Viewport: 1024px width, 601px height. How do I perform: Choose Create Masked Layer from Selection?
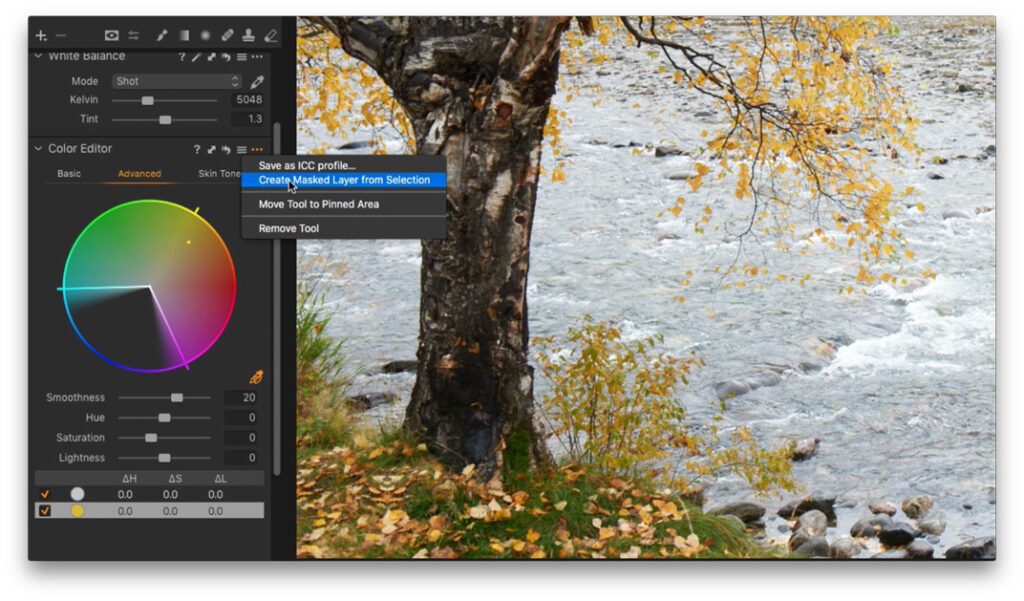tap(345, 180)
